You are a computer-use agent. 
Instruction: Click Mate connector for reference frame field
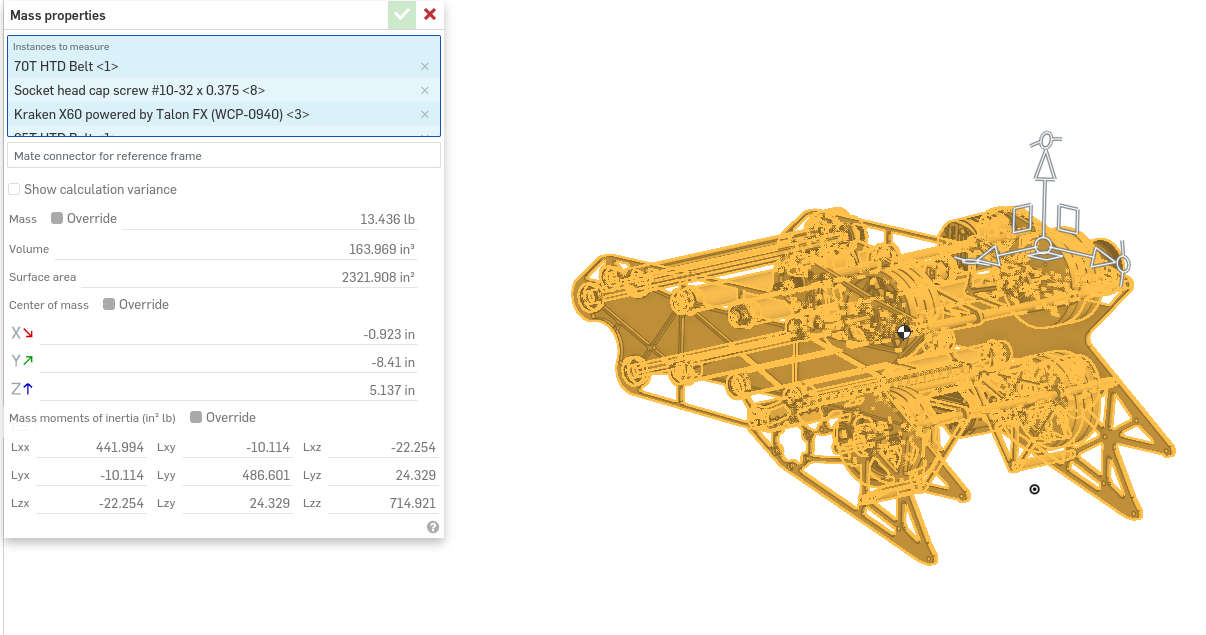coord(223,156)
